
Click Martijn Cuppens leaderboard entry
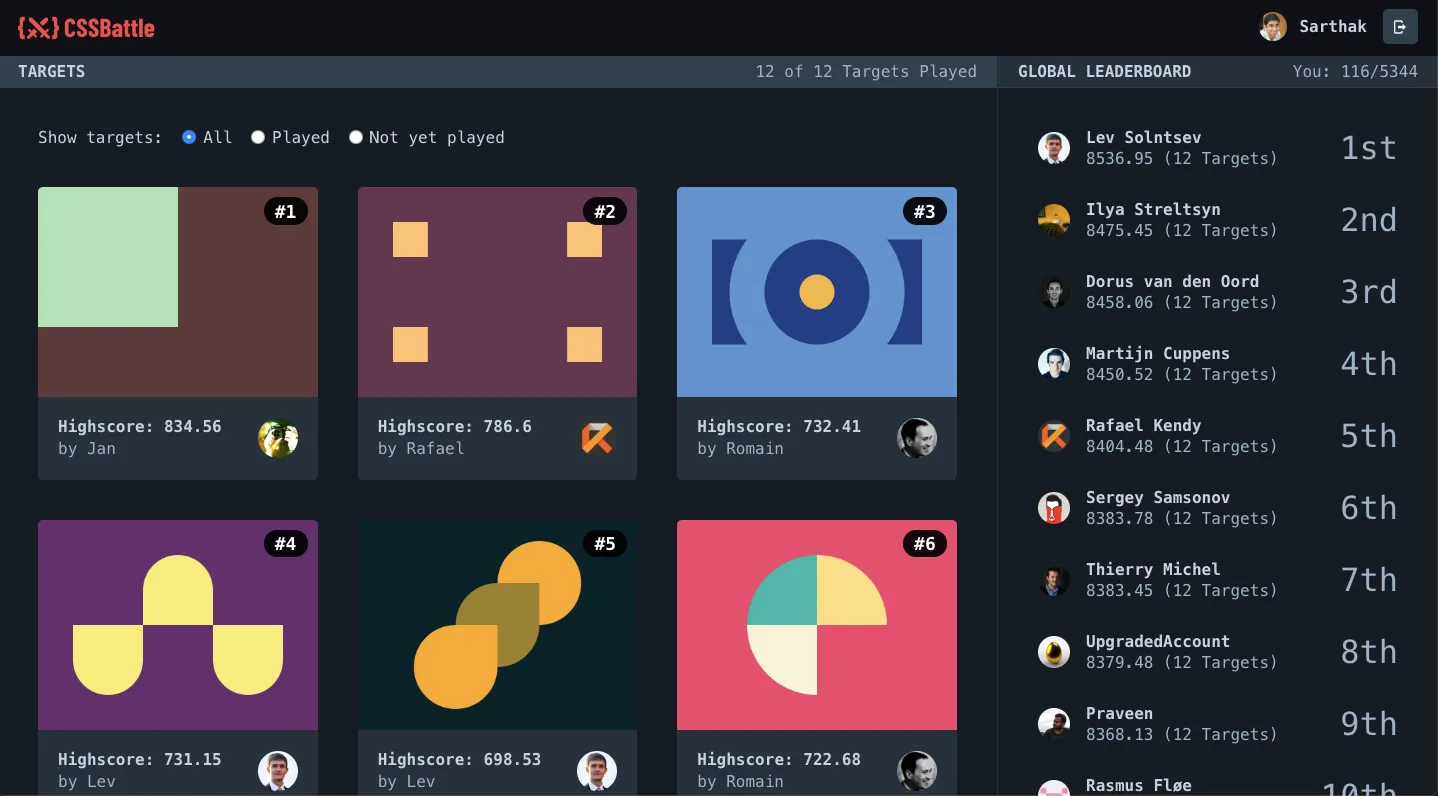[1157, 354]
